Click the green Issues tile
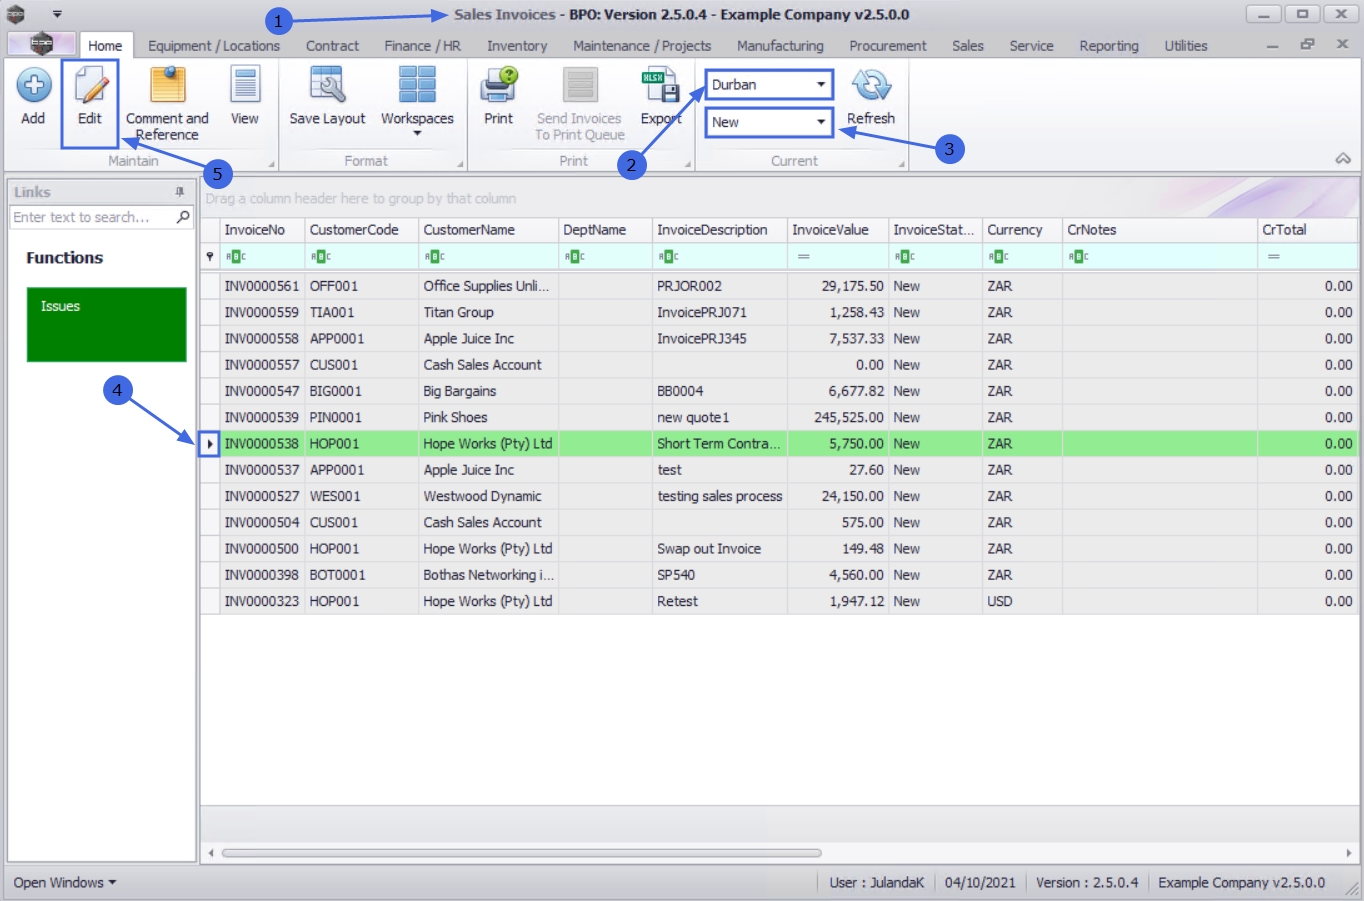Screen dimensions: 1364x901 [106, 324]
